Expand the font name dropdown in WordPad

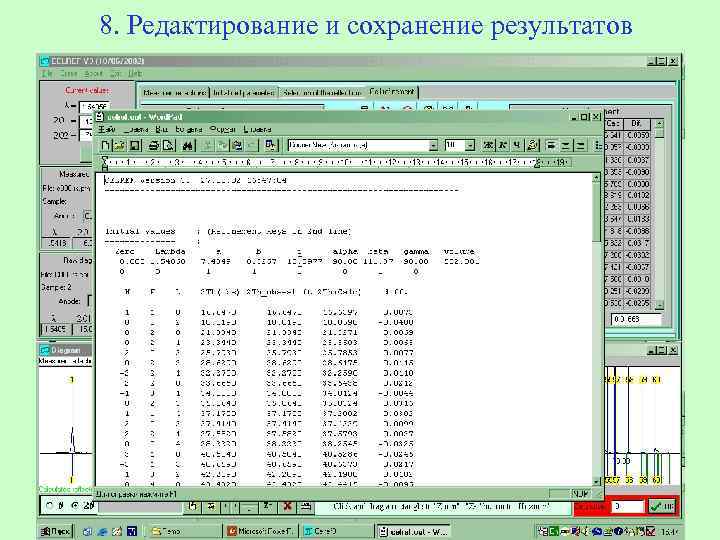coord(433,146)
